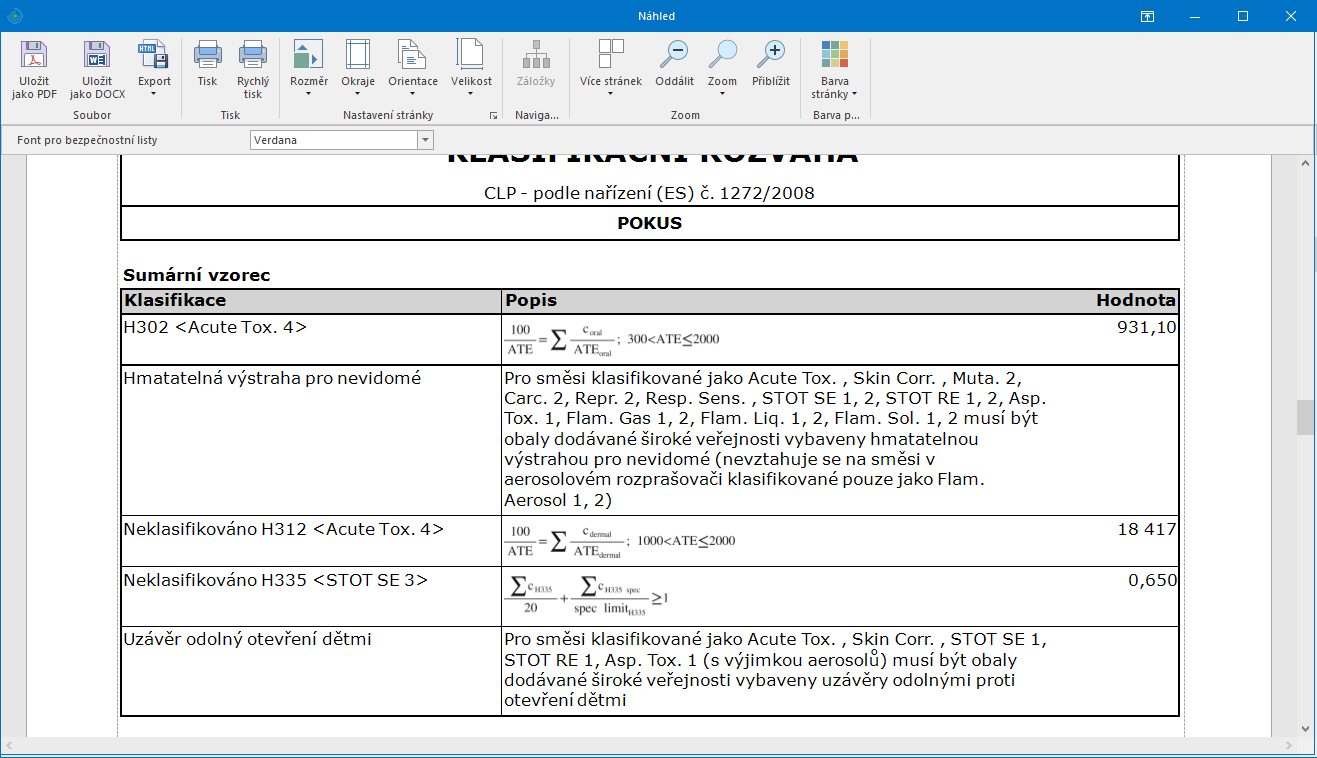Save the preview as PDF
This screenshot has height=758, width=1317.
pos(34,70)
